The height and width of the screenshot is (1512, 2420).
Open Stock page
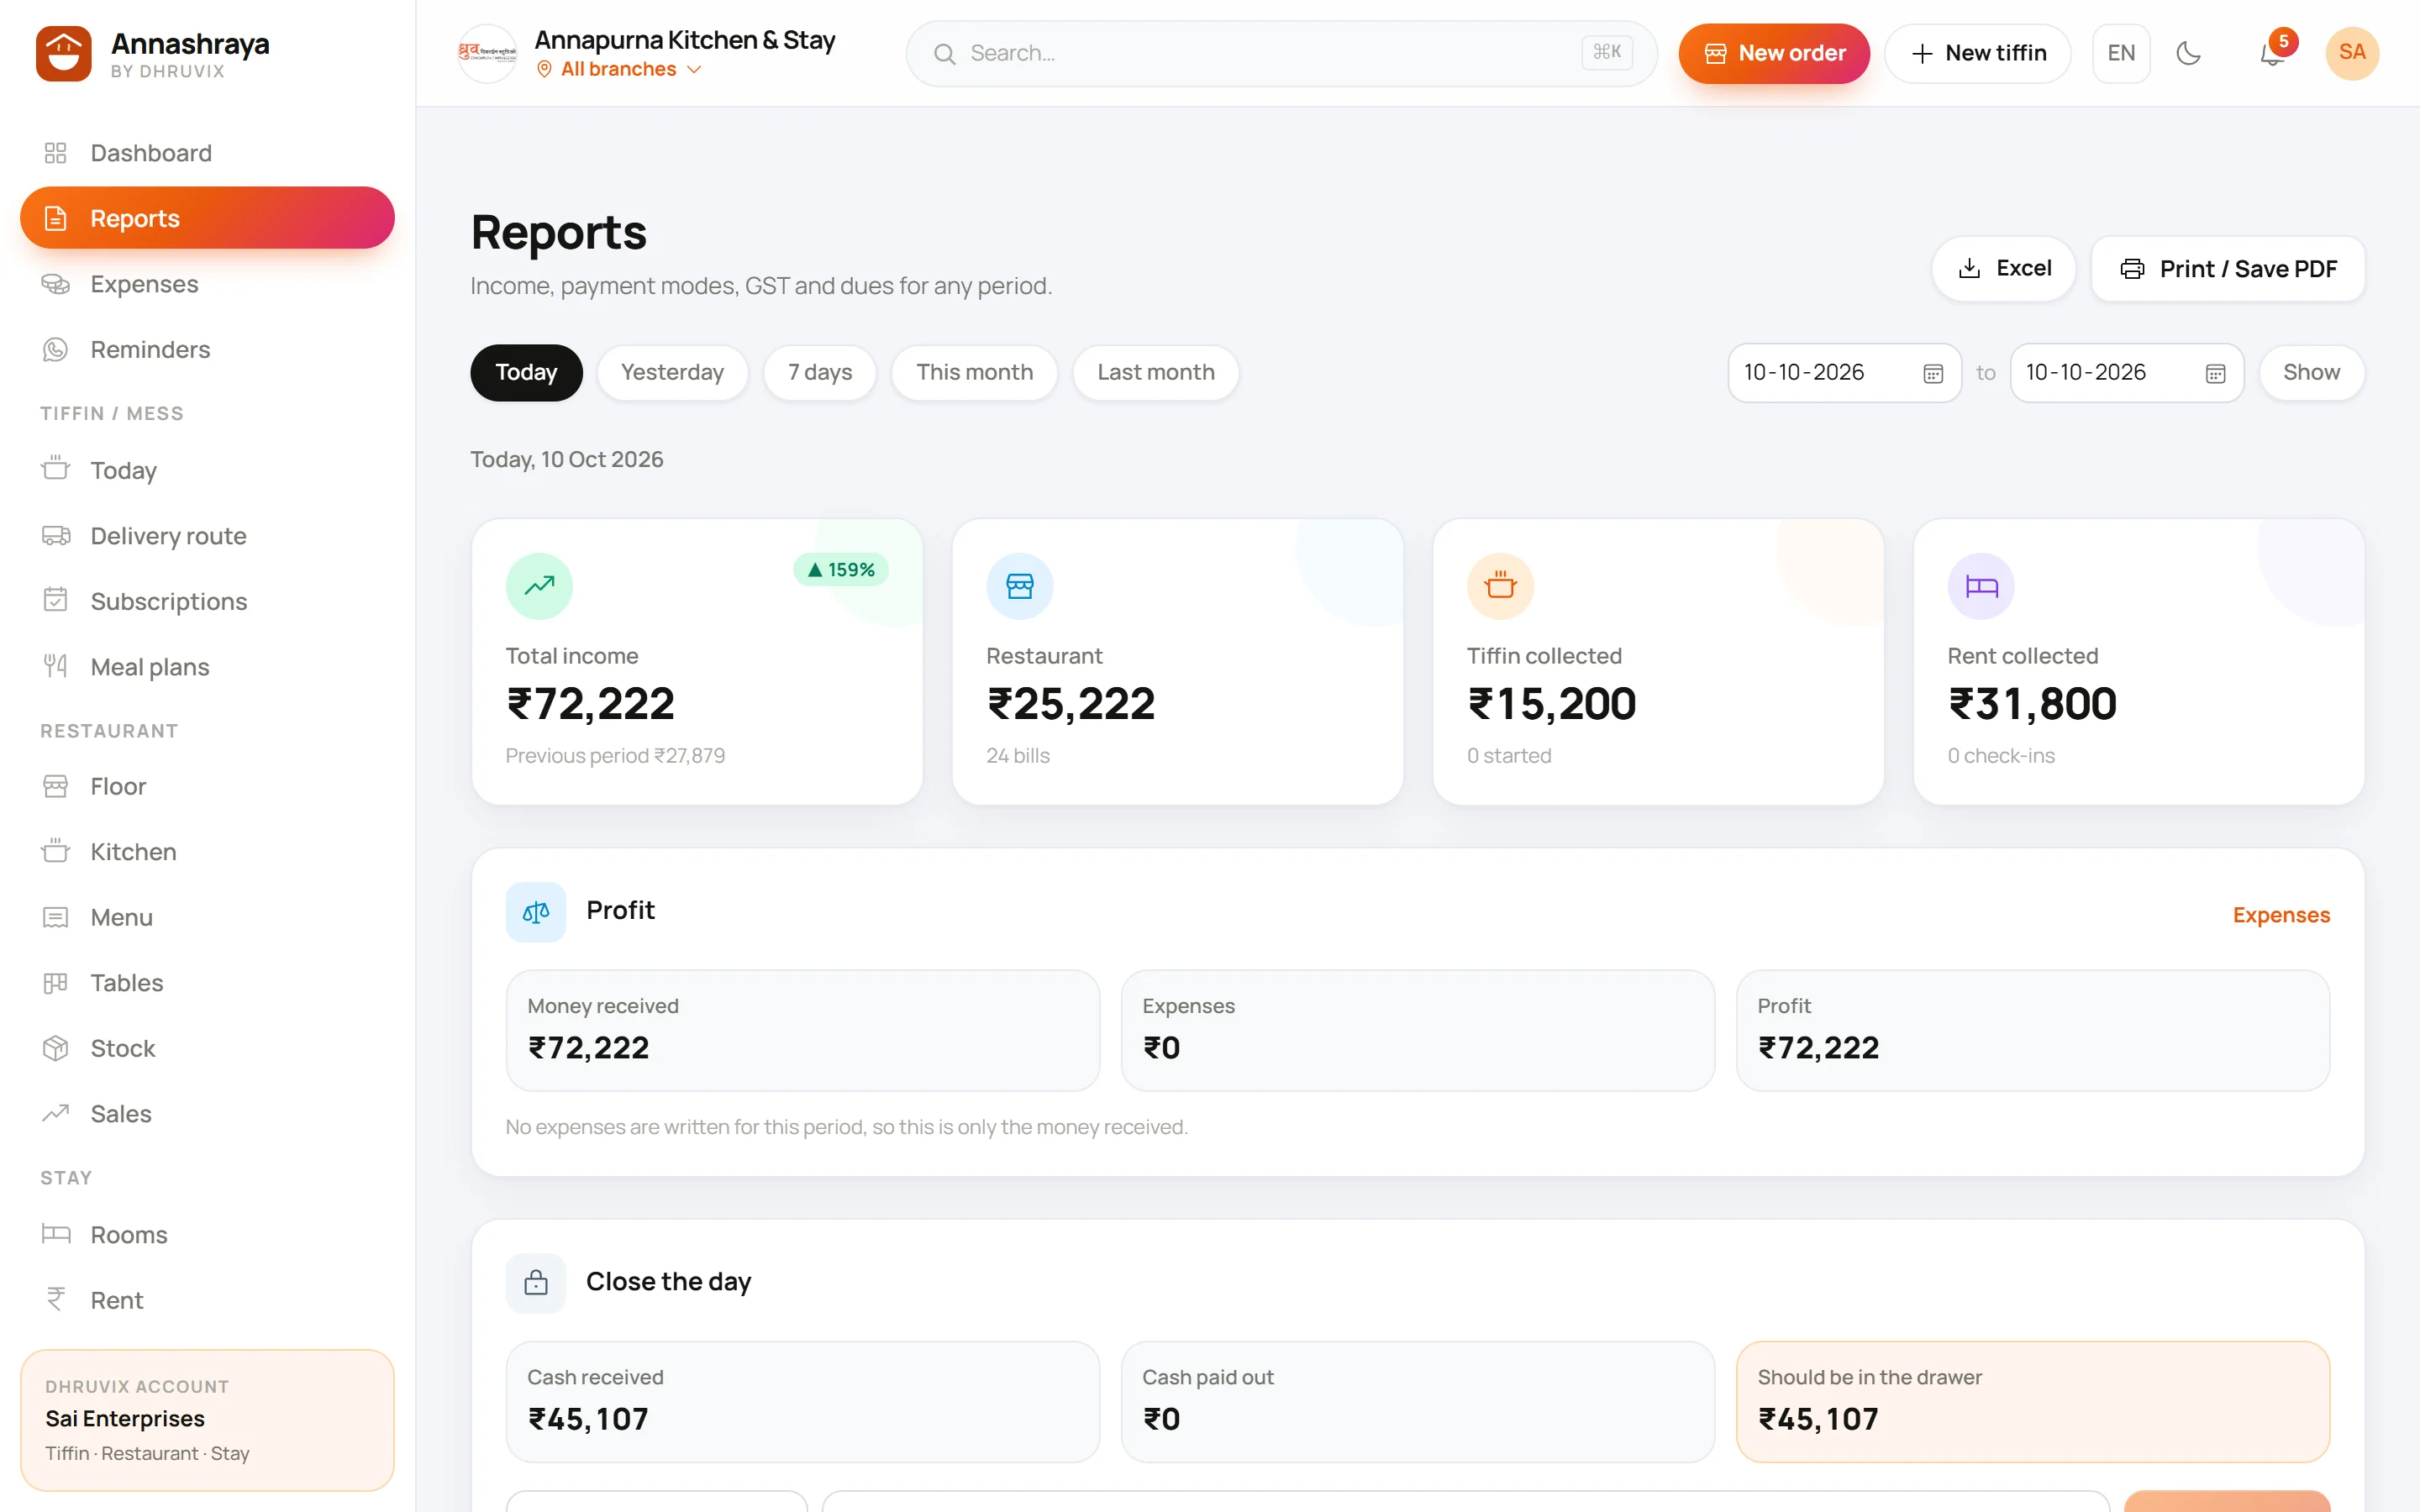[x=207, y=1048]
